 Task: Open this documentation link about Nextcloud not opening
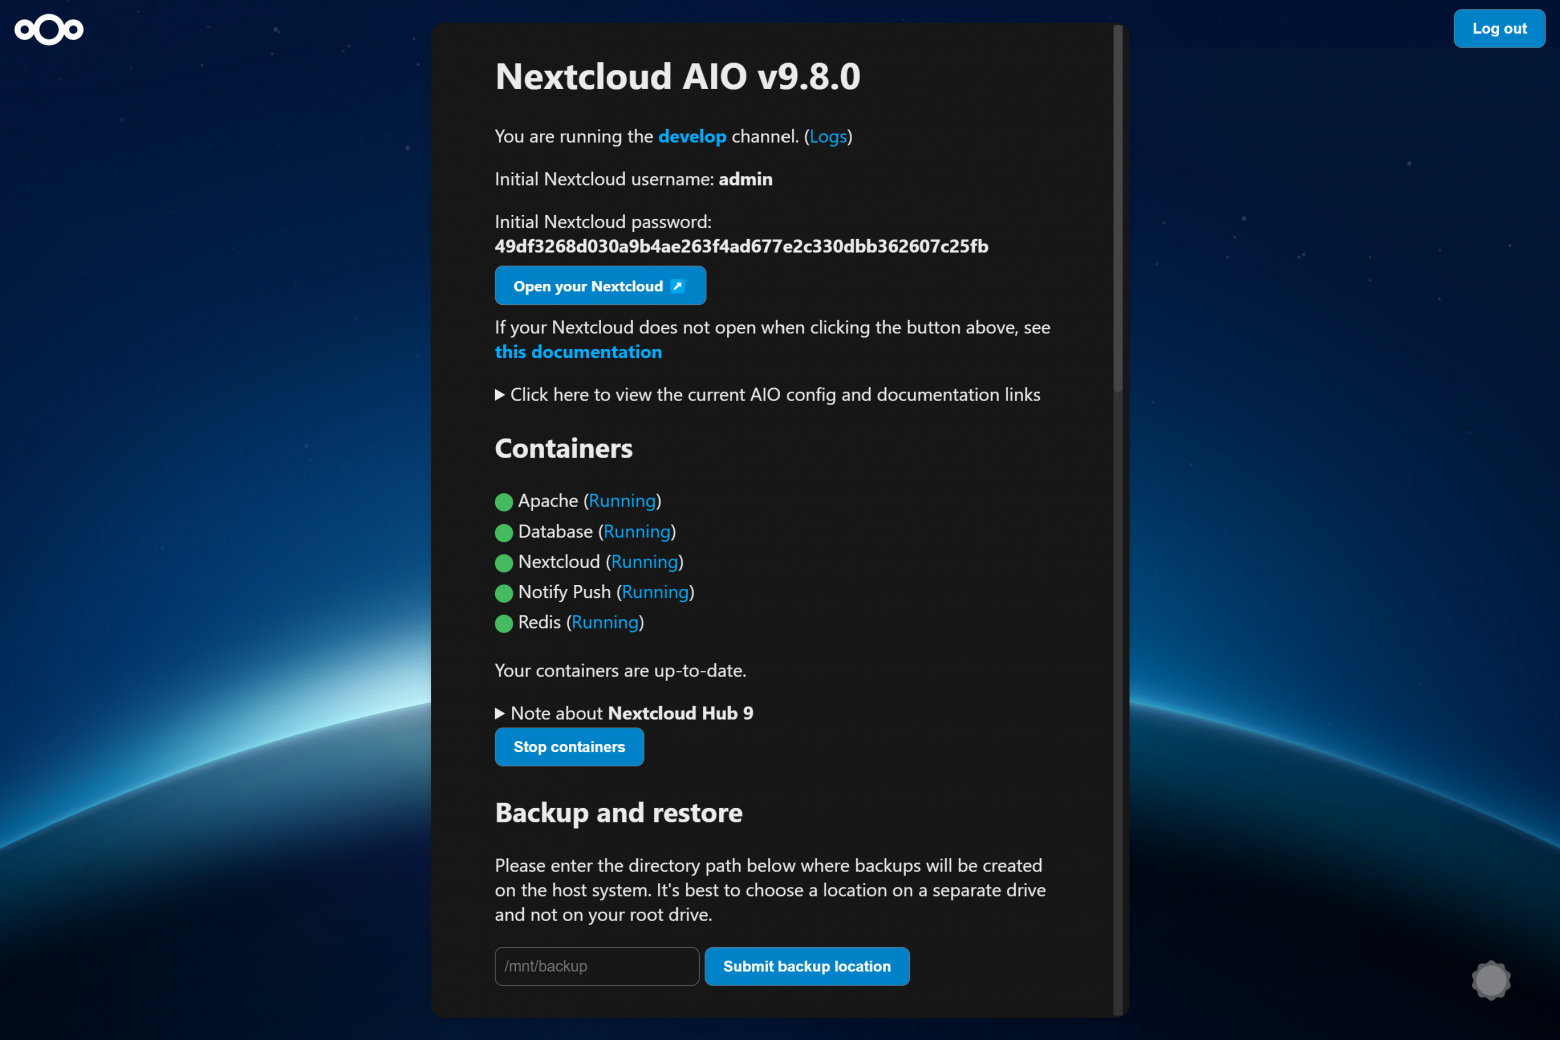tap(578, 351)
